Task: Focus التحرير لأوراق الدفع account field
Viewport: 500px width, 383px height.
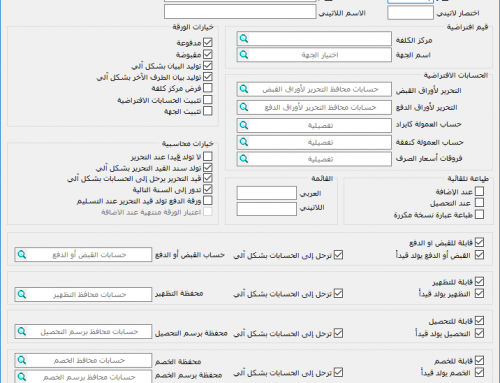Action: 314,107
